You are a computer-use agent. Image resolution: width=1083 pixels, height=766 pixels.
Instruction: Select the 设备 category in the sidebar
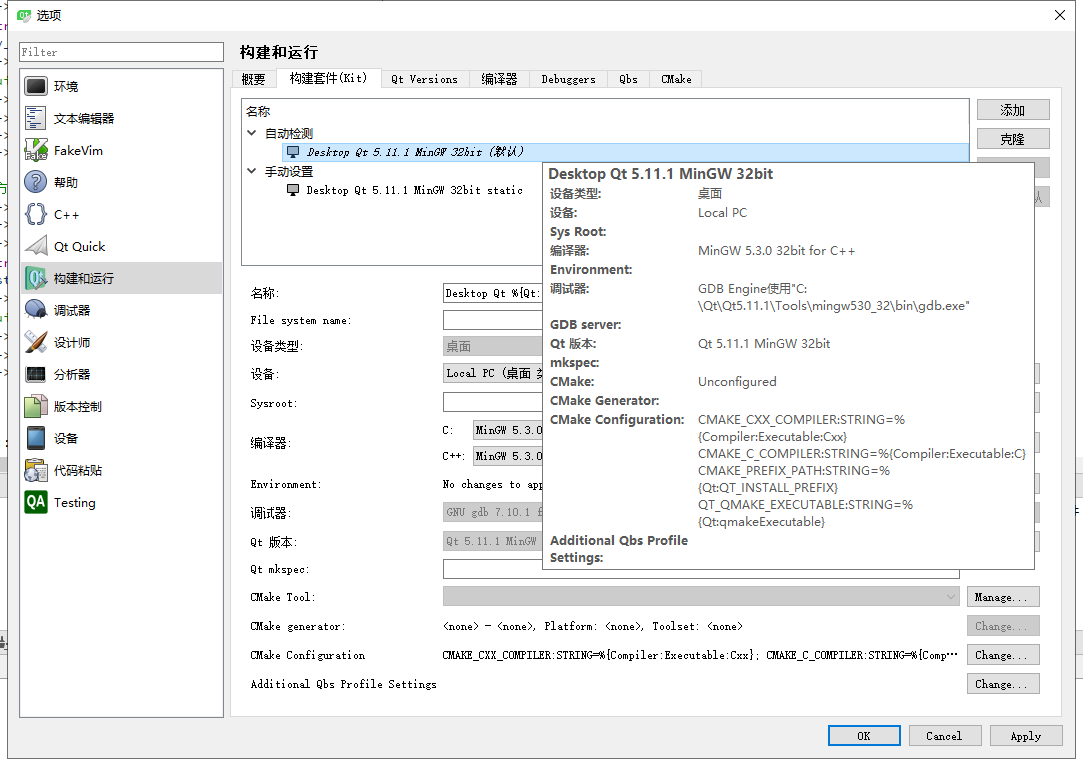click(121, 438)
